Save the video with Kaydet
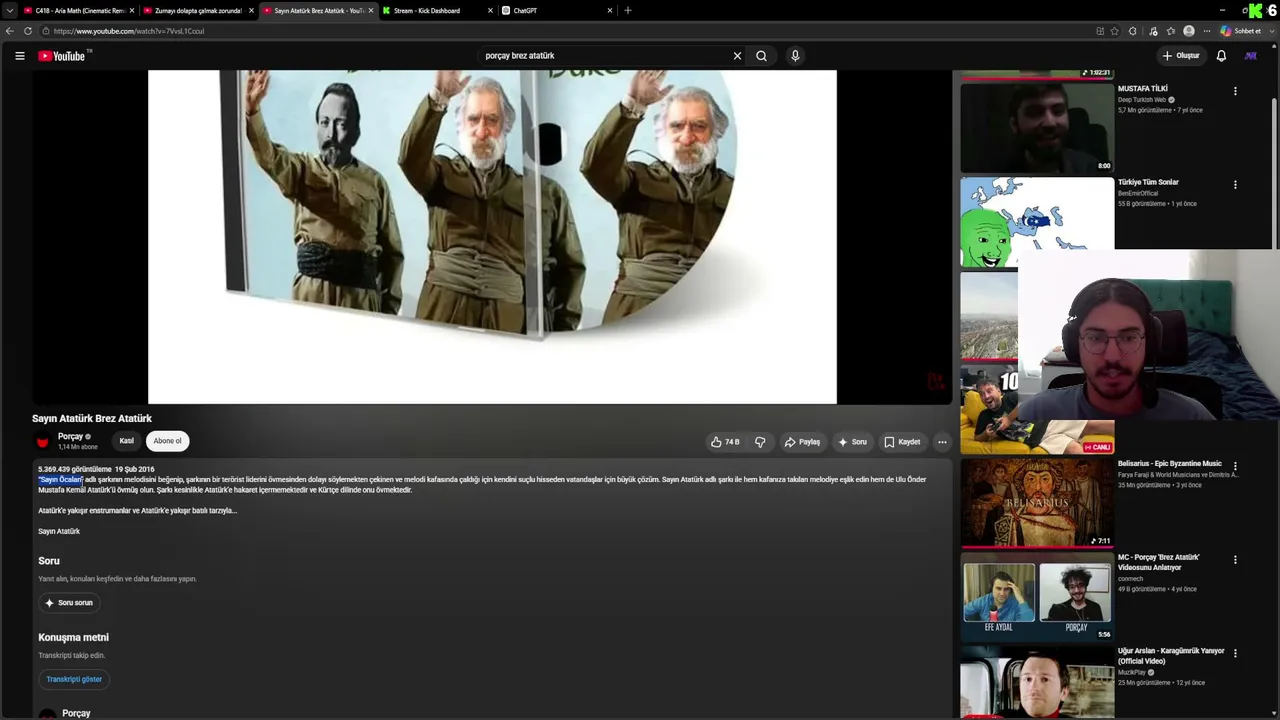The height and width of the screenshot is (720, 1280). pos(902,442)
